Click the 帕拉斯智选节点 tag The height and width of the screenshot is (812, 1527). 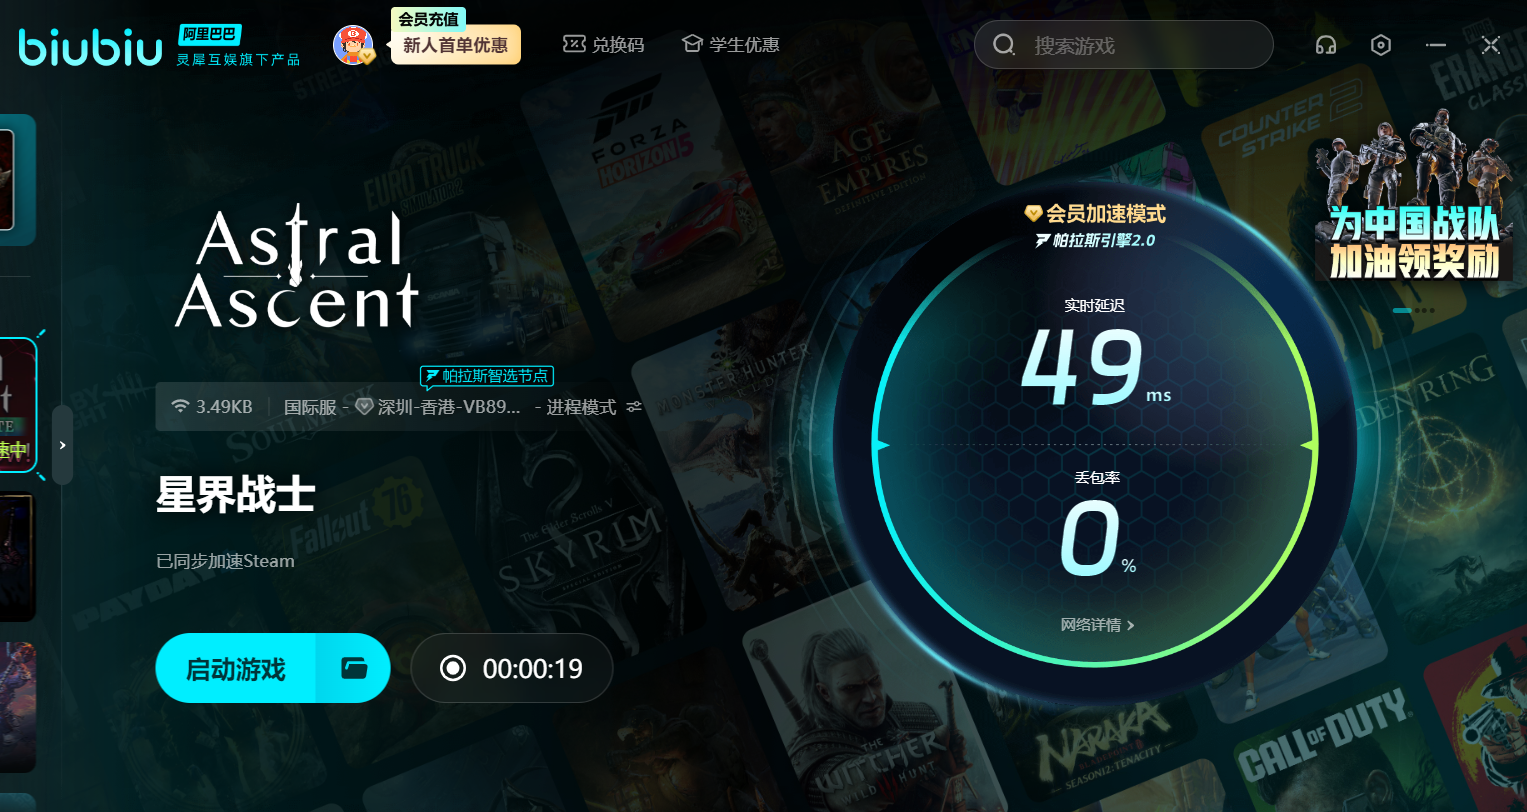(x=486, y=376)
